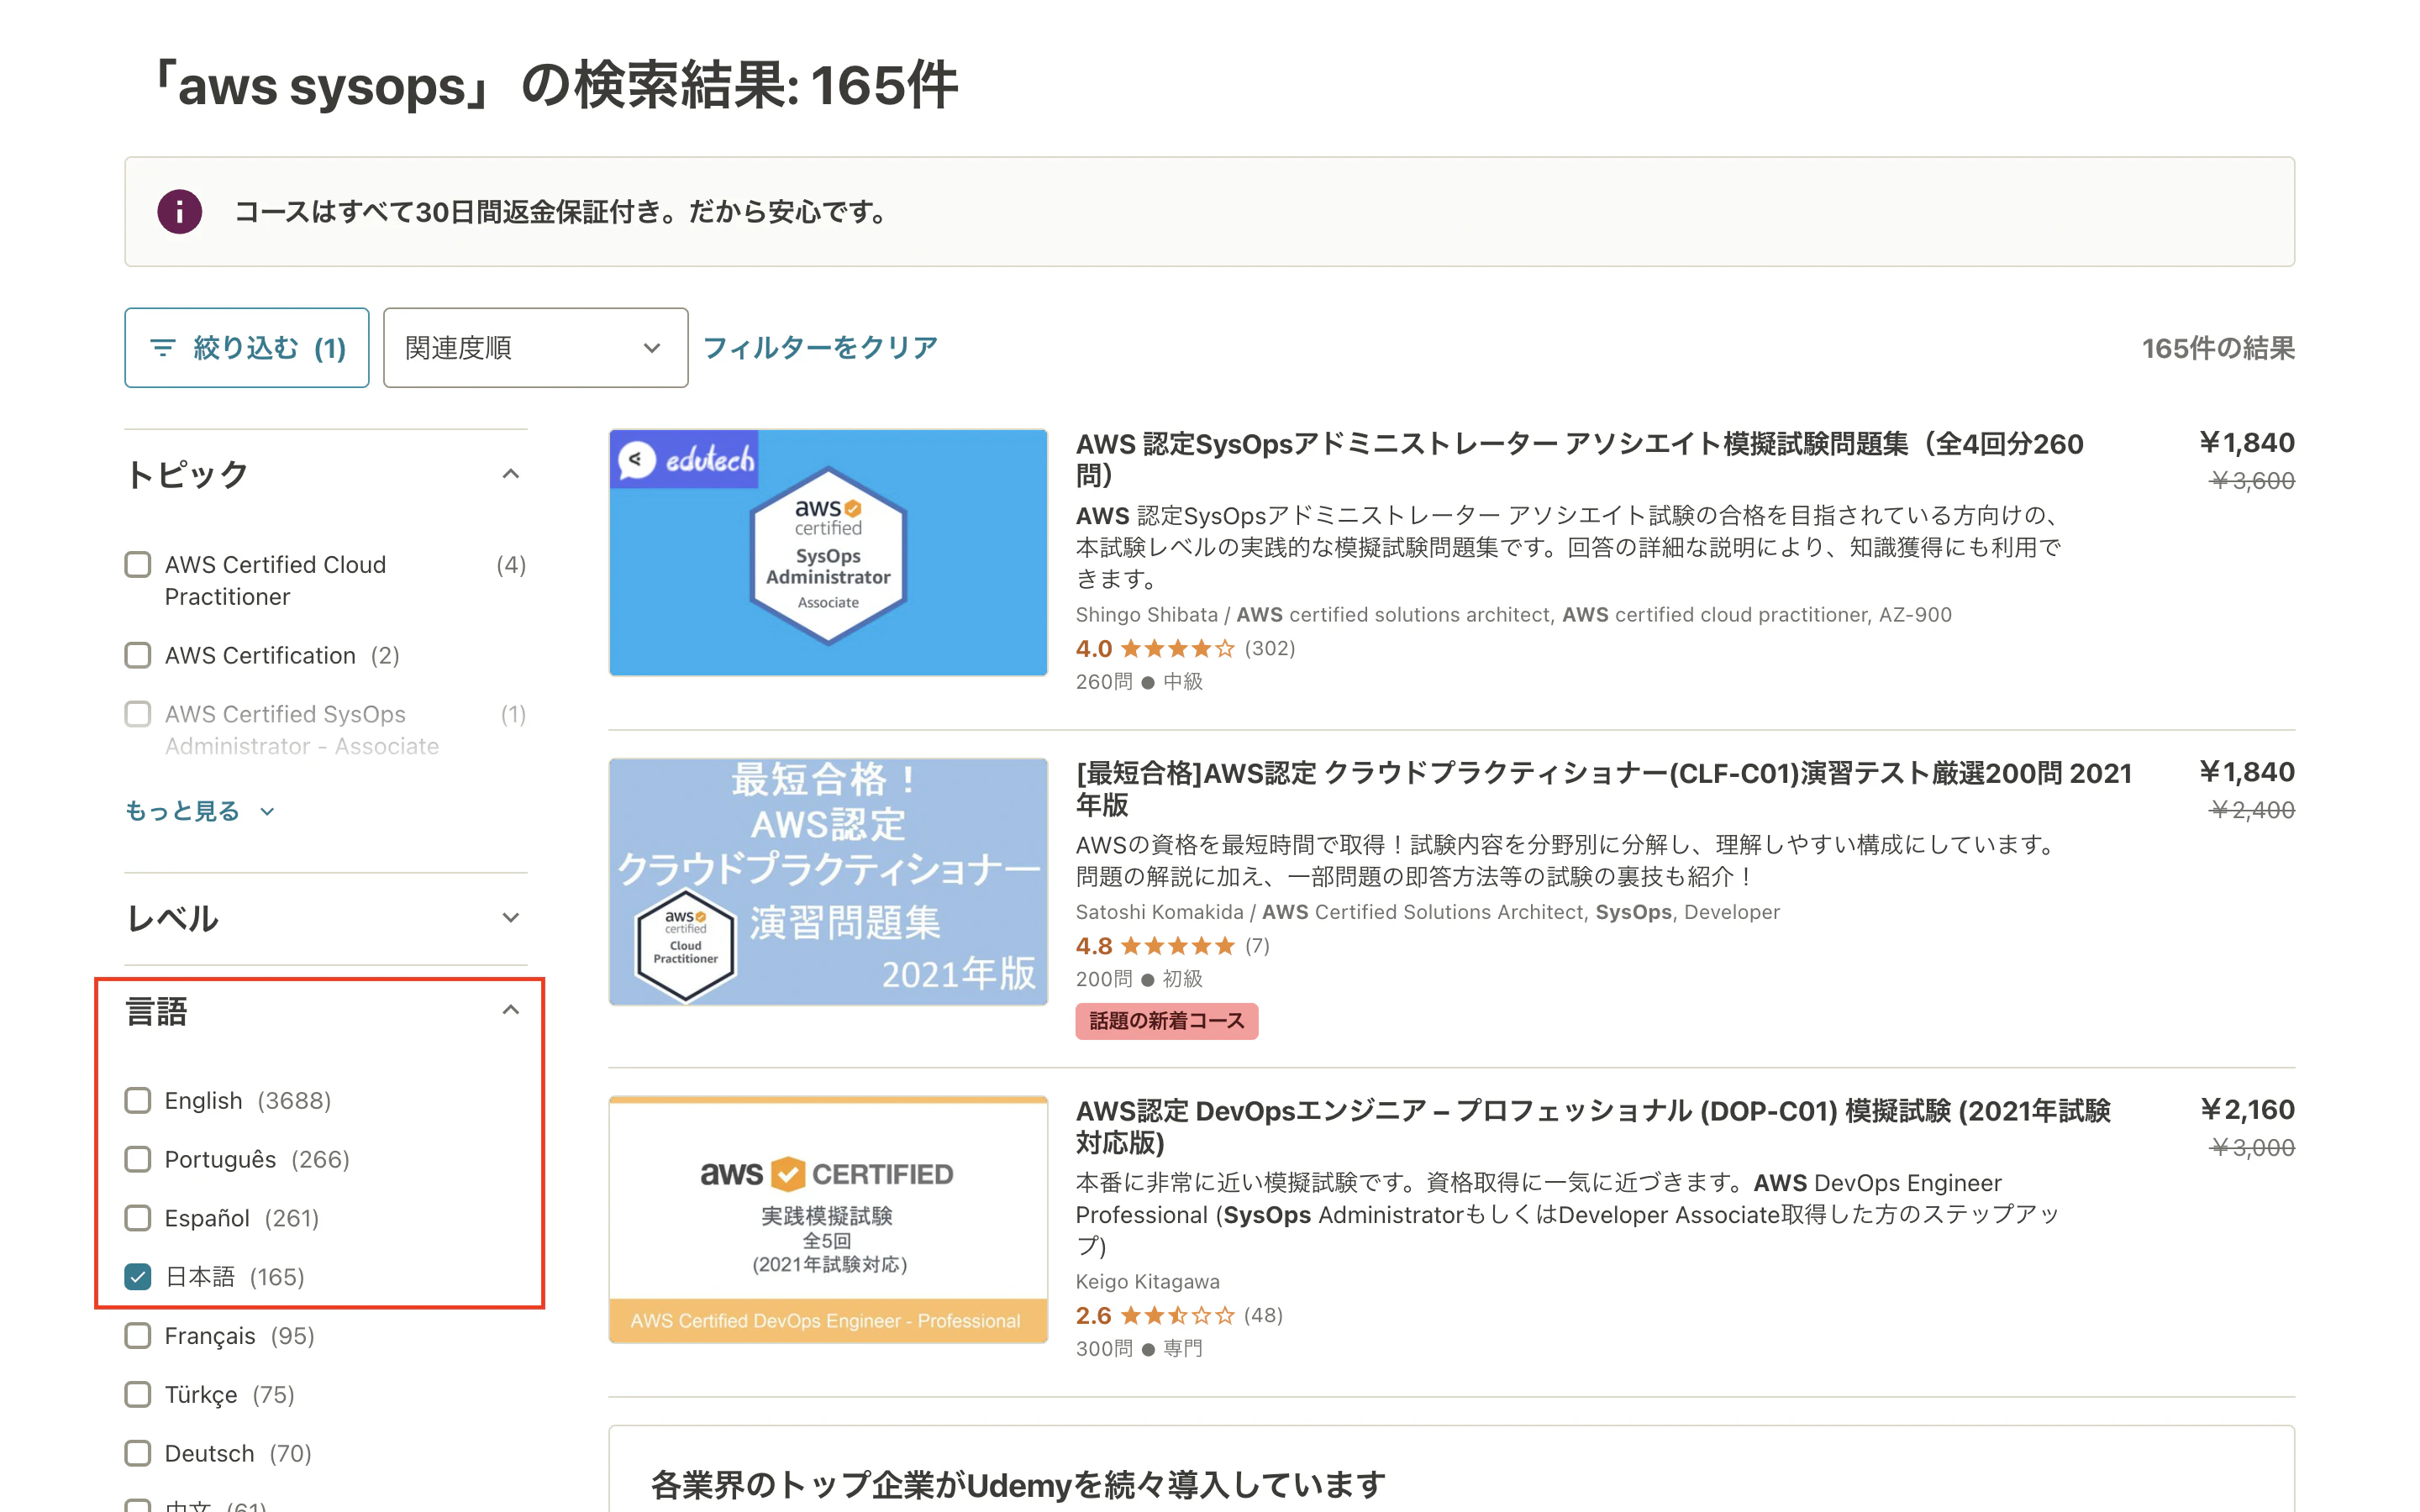Click the 2.6 star rating of DevOps course
Viewport: 2420px width, 1512px height.
(x=1177, y=1315)
